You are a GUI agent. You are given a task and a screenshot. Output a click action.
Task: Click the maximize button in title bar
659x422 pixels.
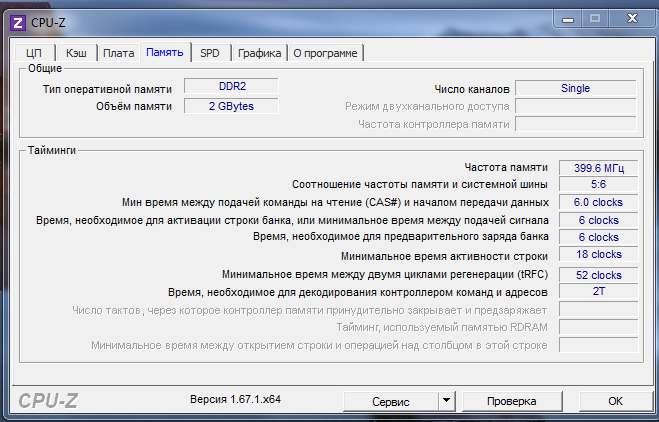coord(595,19)
